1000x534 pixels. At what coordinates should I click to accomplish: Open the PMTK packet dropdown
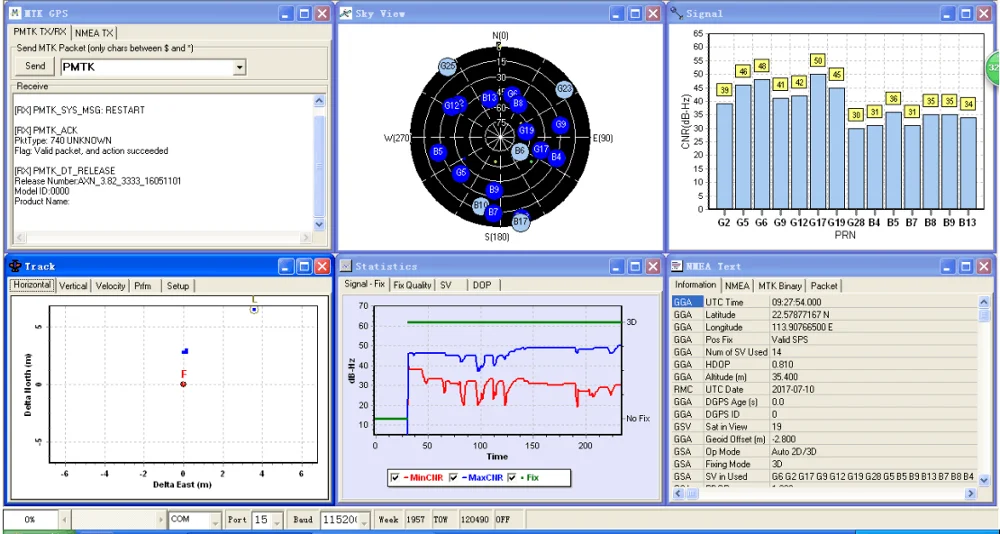(239, 67)
